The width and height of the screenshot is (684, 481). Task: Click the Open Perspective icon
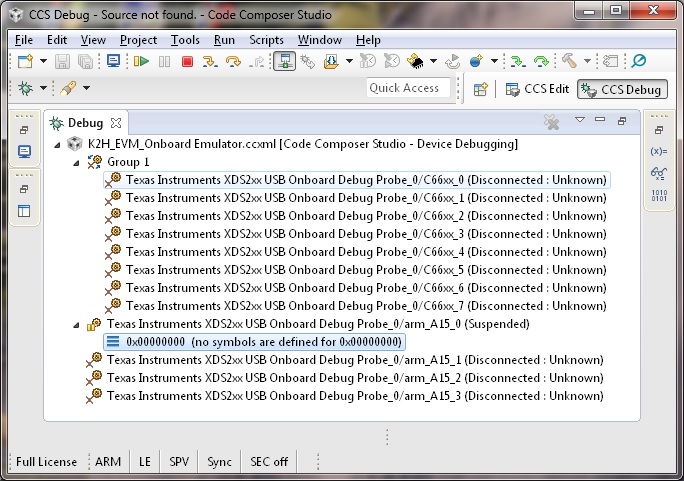[x=481, y=89]
